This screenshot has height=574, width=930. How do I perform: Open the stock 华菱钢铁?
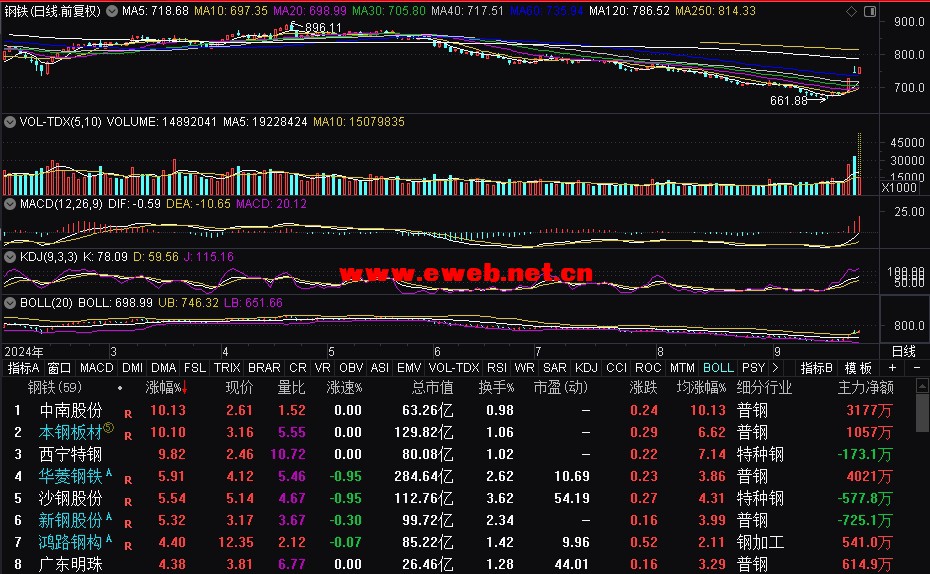(x=71, y=476)
